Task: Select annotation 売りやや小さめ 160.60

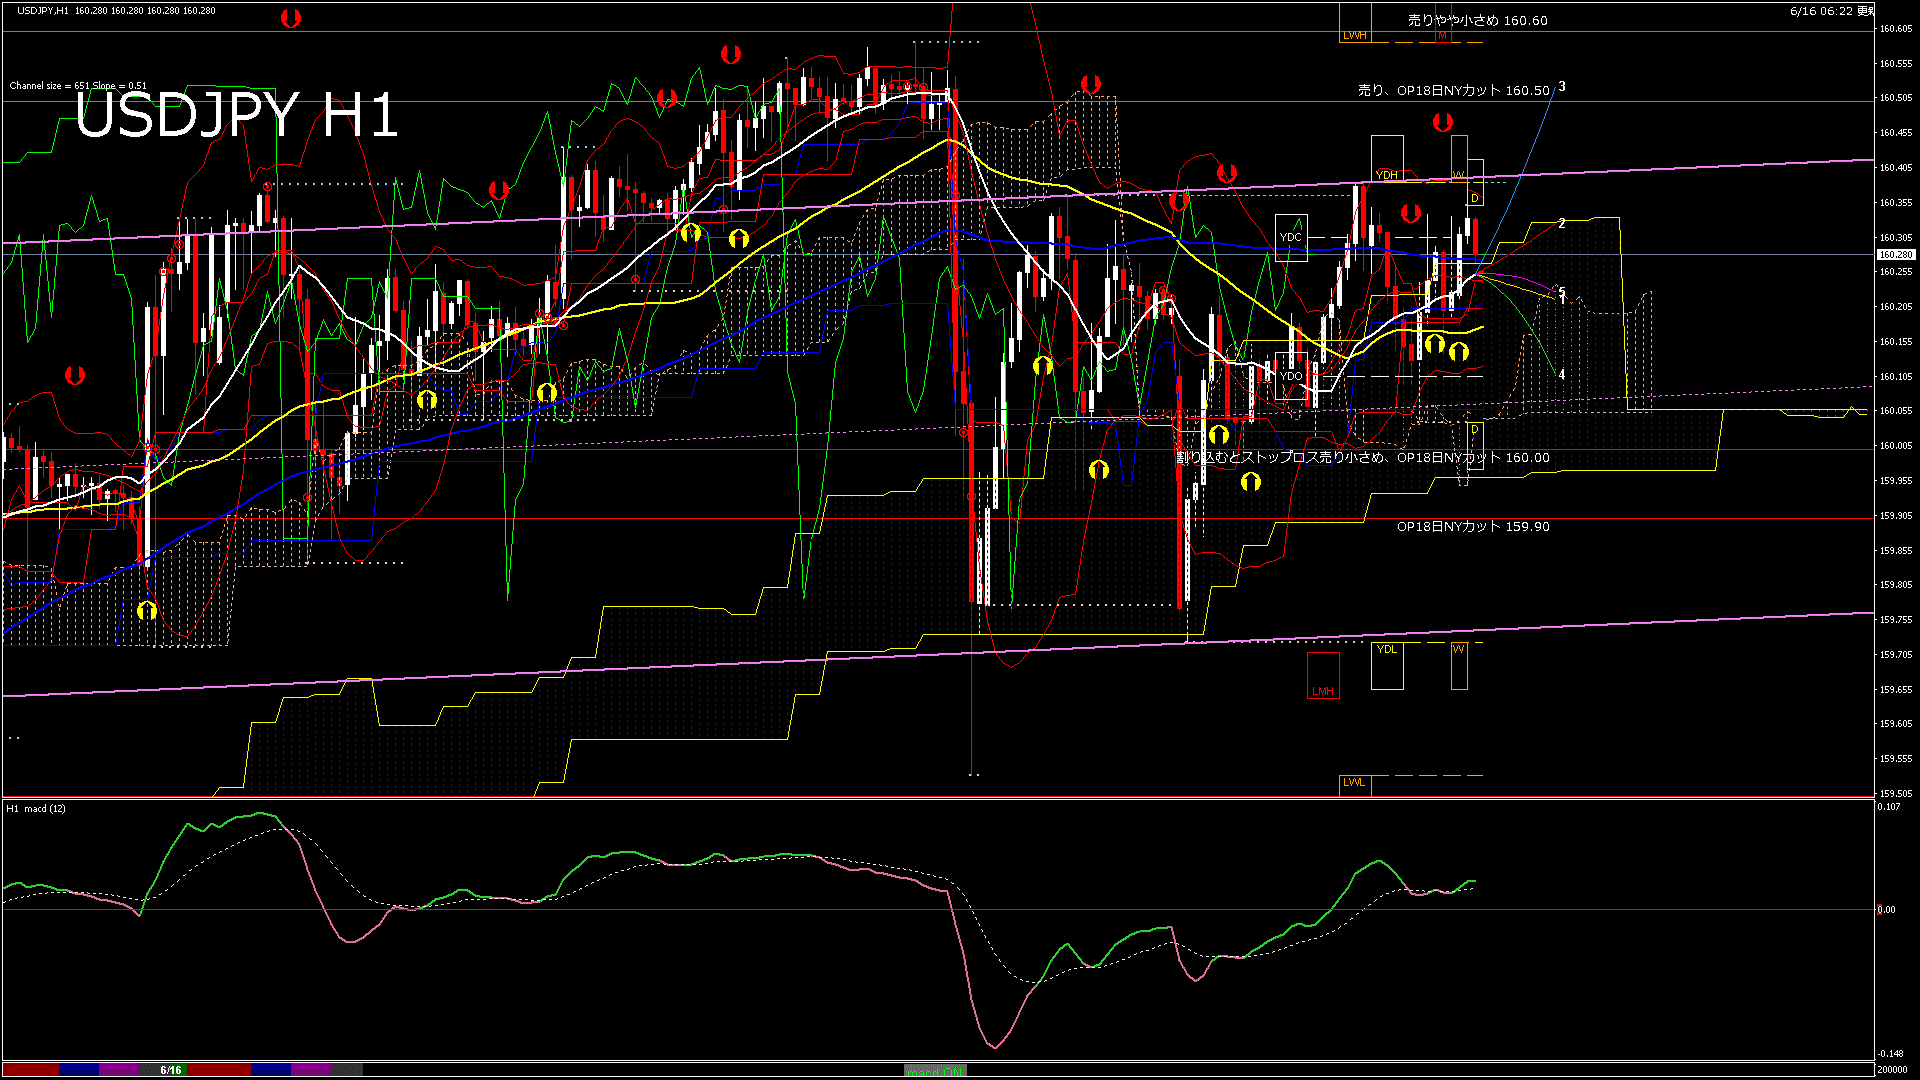Action: tap(1477, 20)
